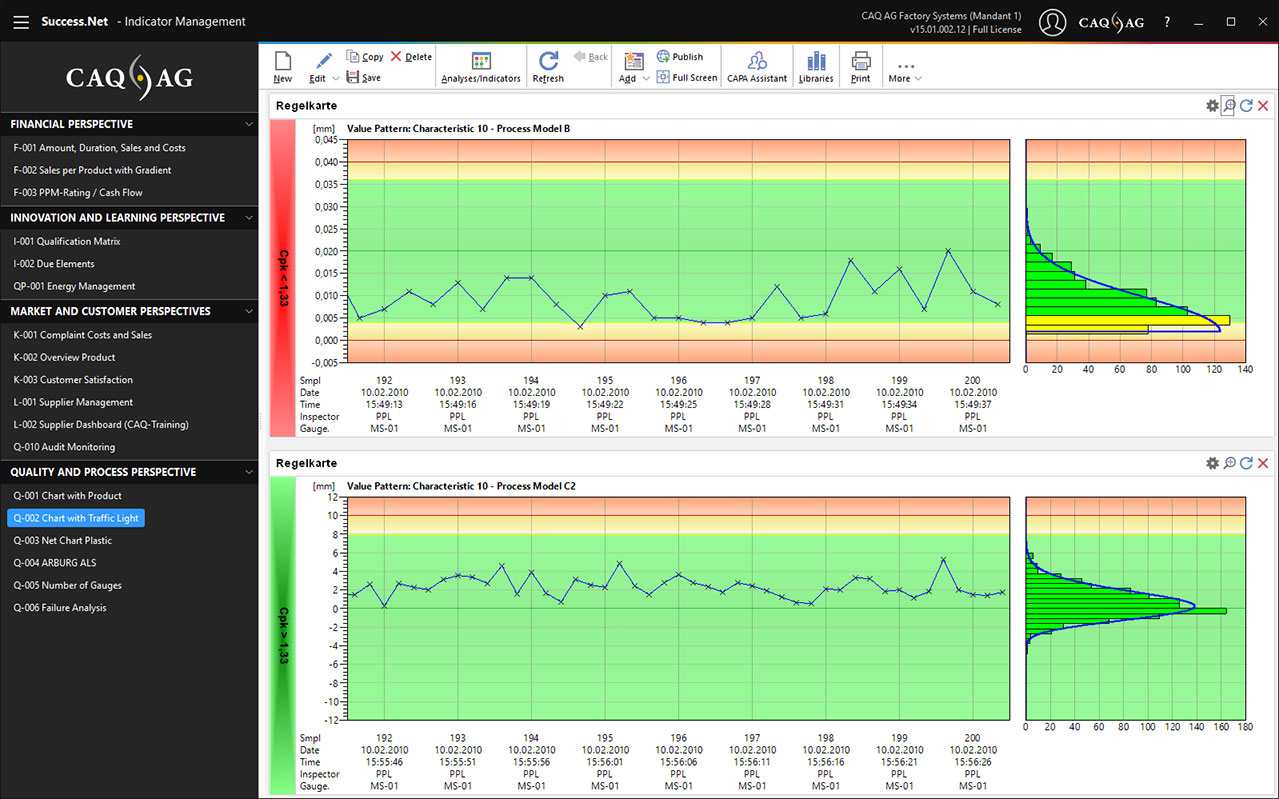Click the Publish button
The height and width of the screenshot is (799, 1279).
[x=679, y=57]
